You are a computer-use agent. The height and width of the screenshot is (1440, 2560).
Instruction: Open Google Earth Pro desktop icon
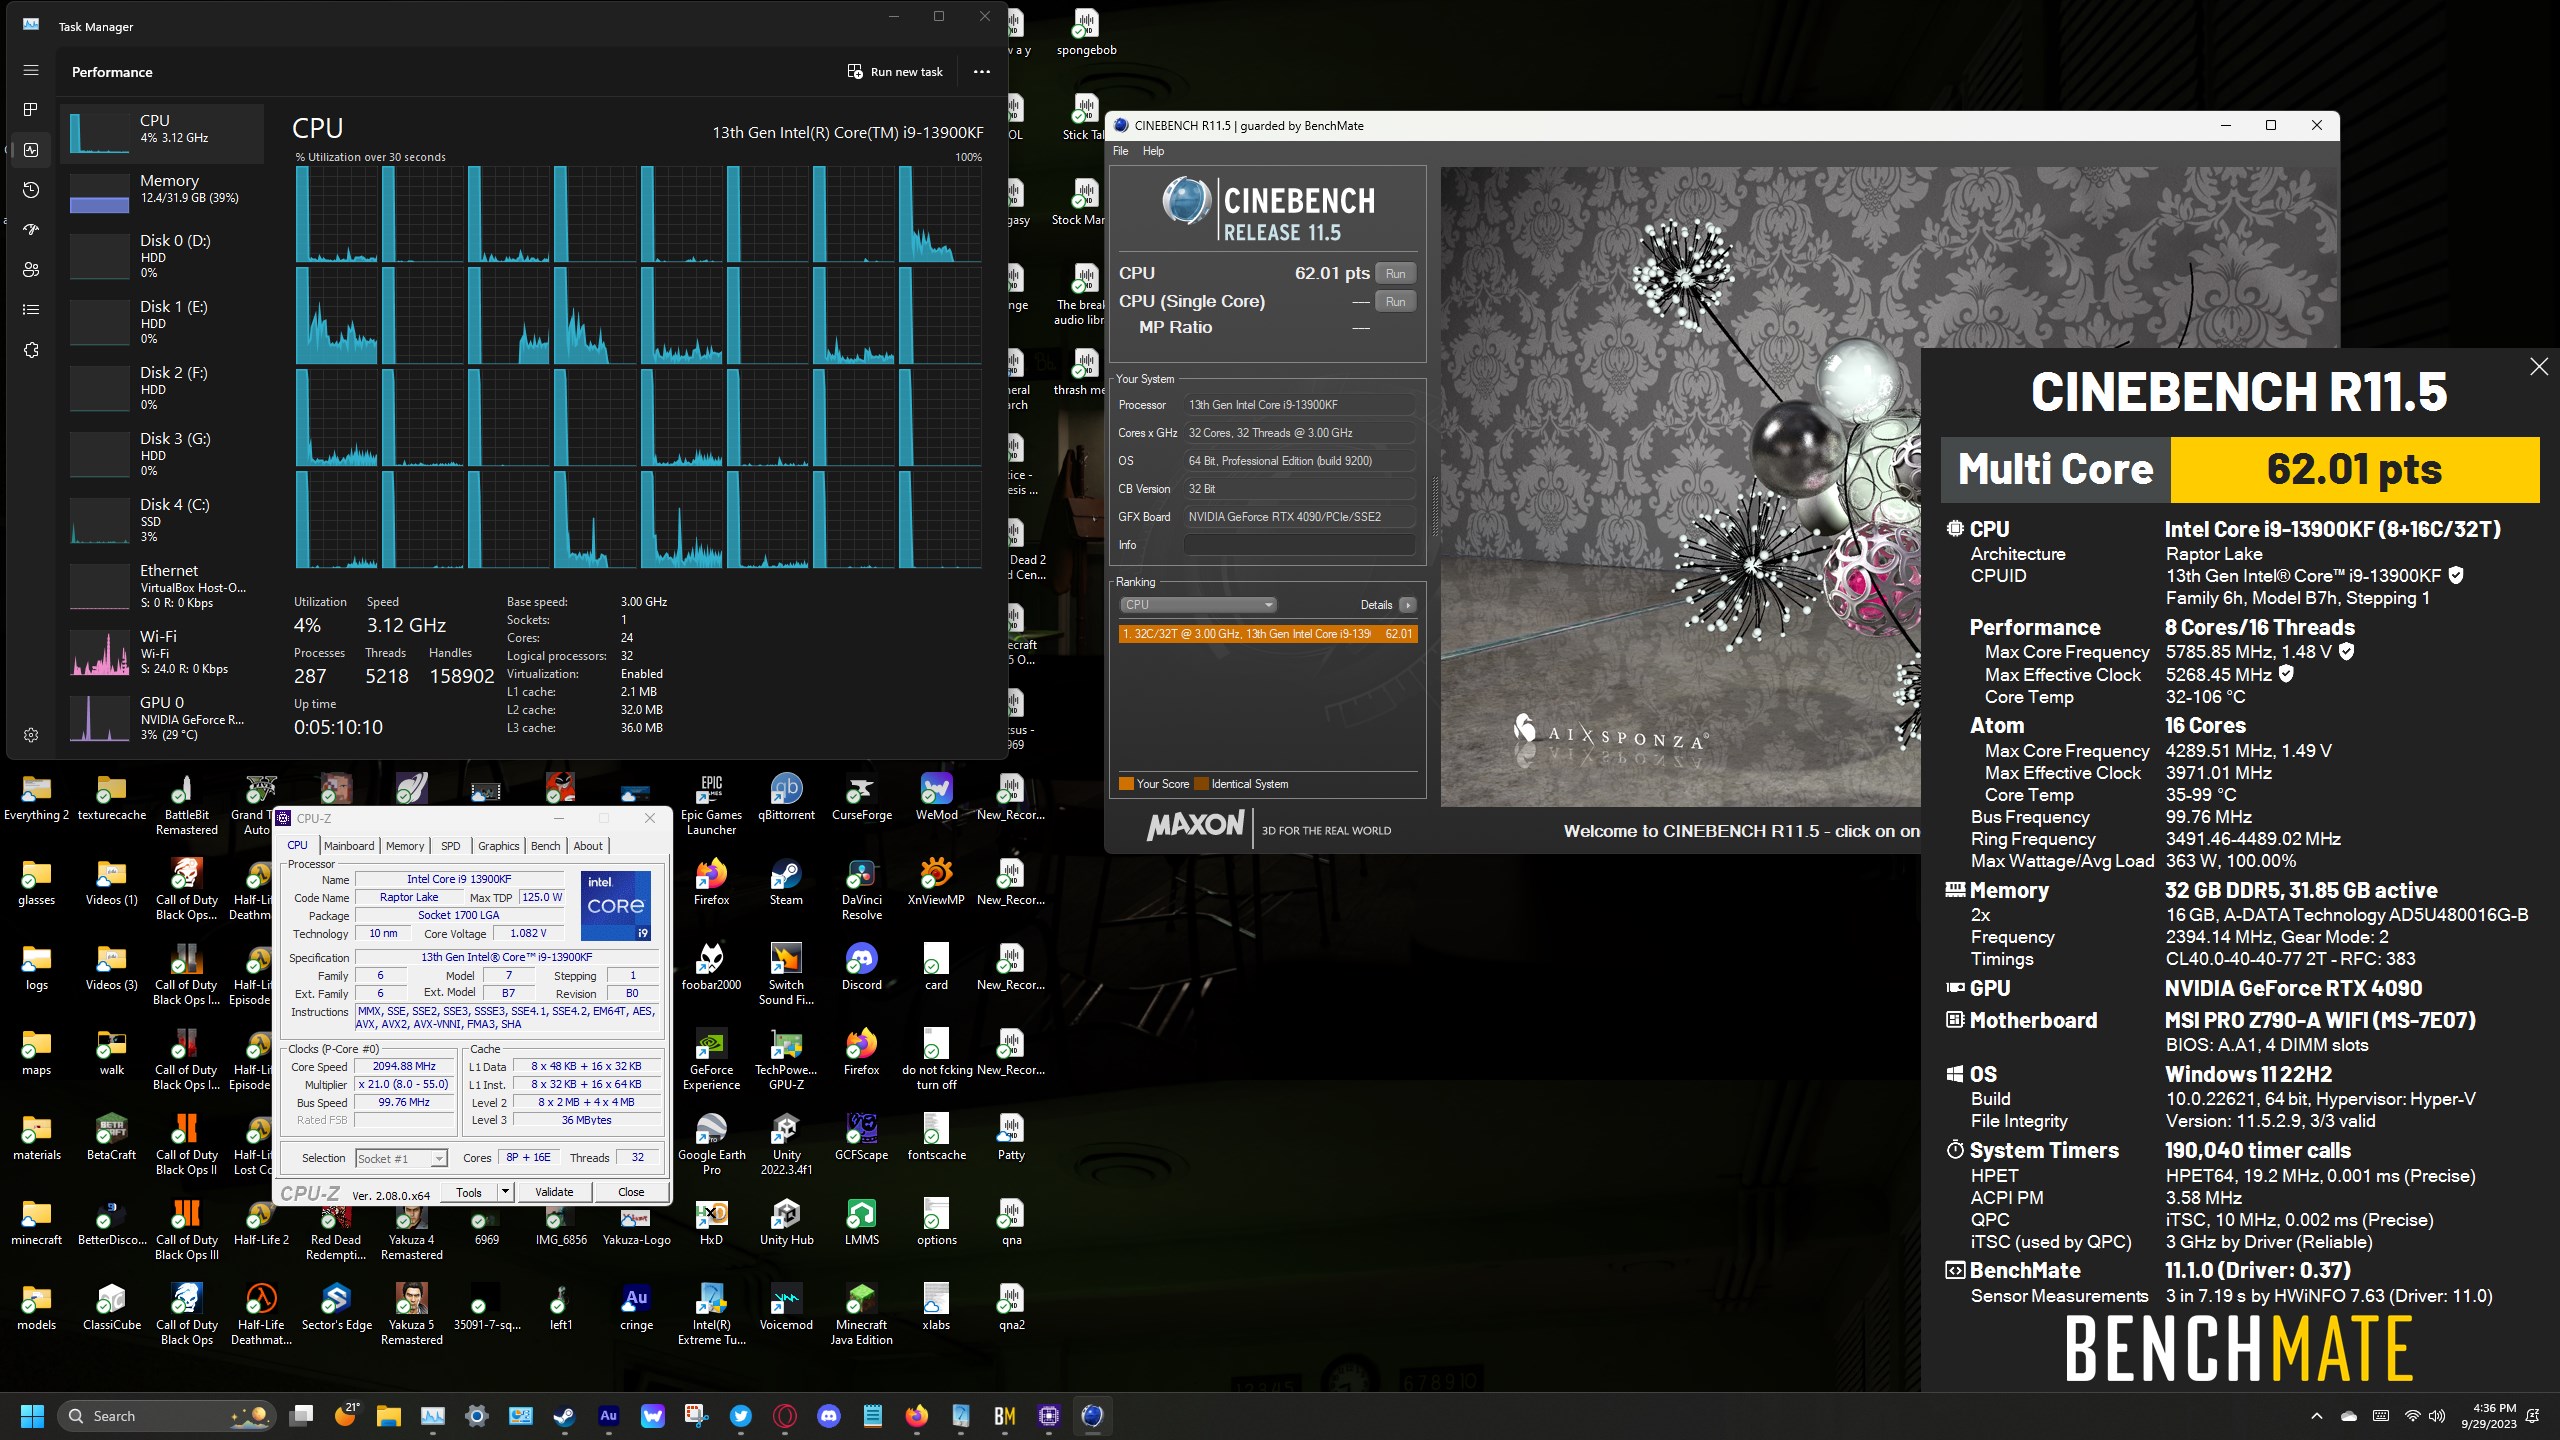(x=711, y=1145)
